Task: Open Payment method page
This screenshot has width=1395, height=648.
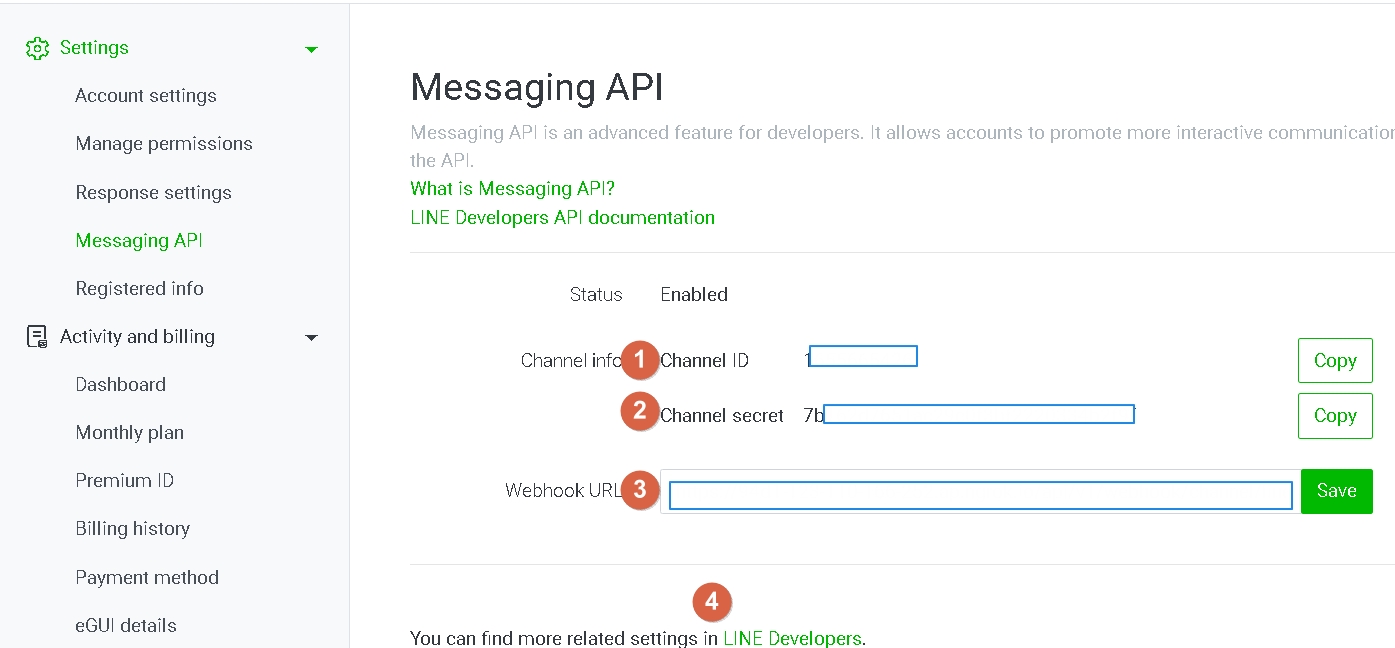Action: point(147,578)
